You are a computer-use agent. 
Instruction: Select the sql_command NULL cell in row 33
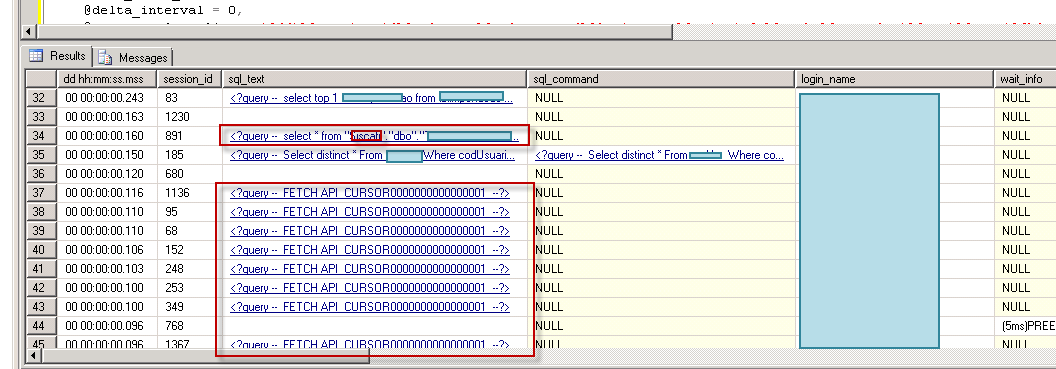point(661,117)
